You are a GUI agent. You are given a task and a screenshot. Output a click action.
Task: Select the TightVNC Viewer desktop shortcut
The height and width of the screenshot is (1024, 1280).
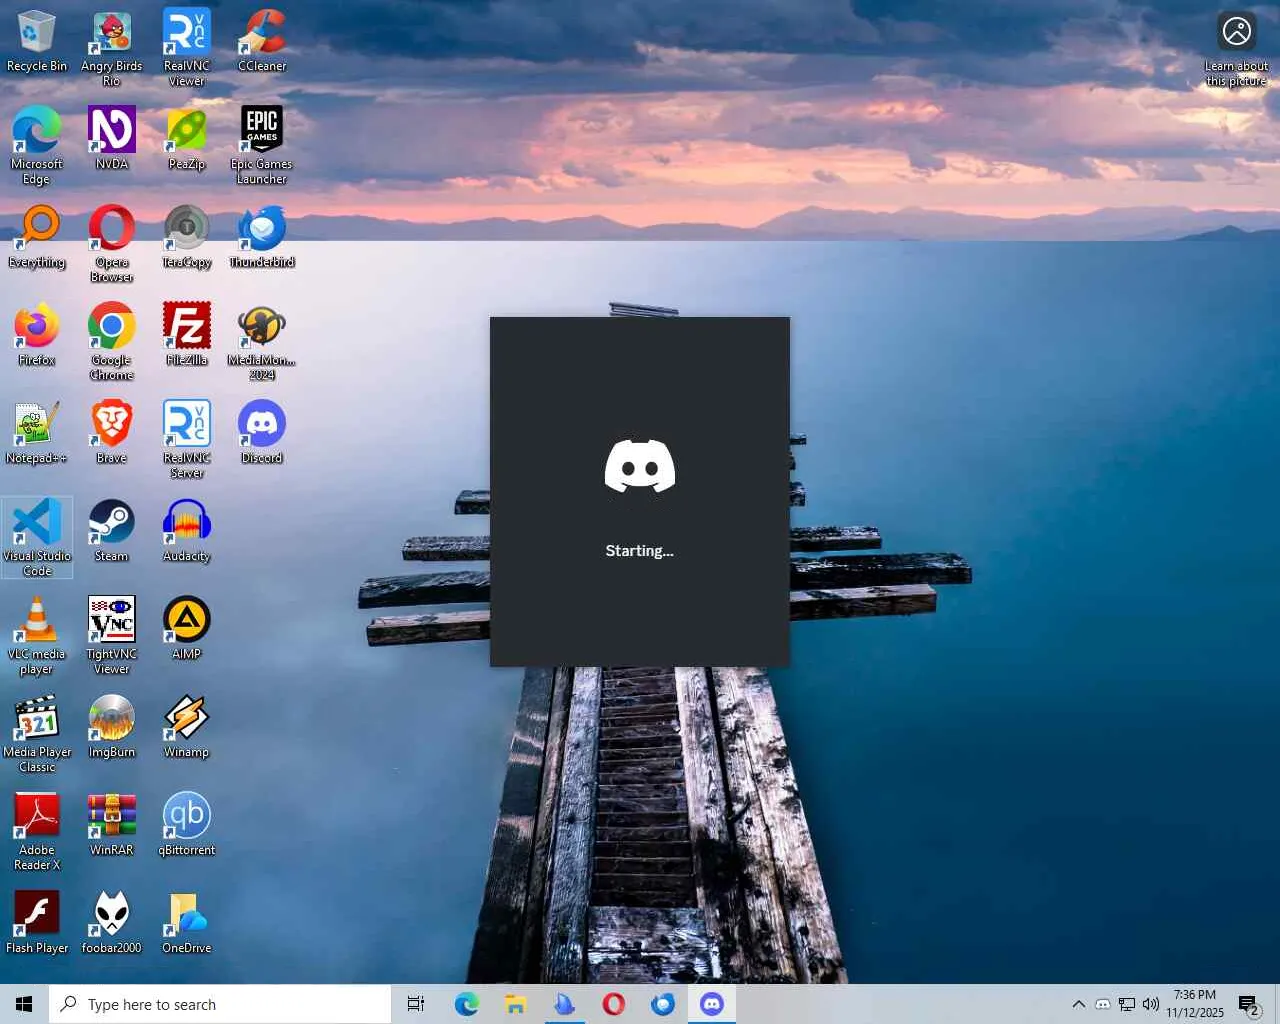coord(112,636)
